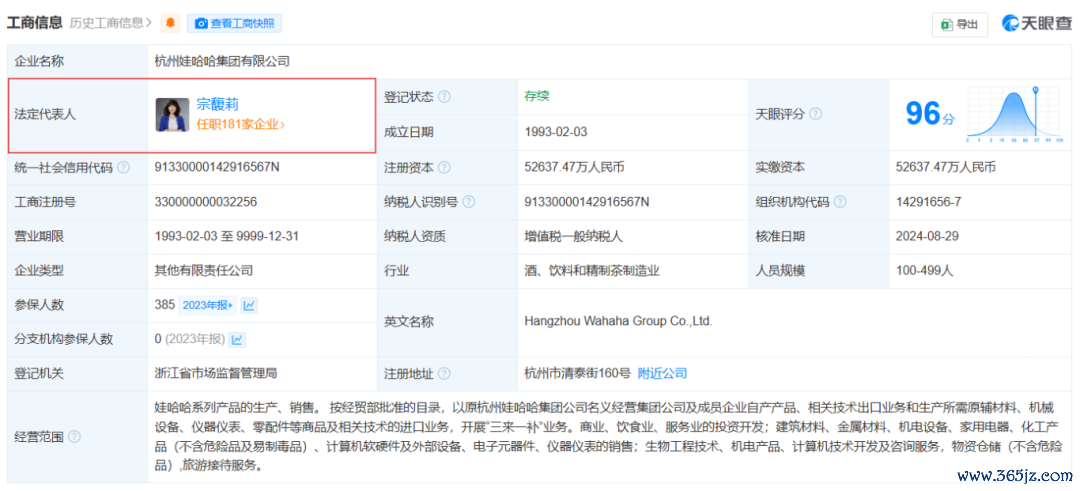Click help icon next to 天眼评分

pyautogui.click(x=815, y=114)
